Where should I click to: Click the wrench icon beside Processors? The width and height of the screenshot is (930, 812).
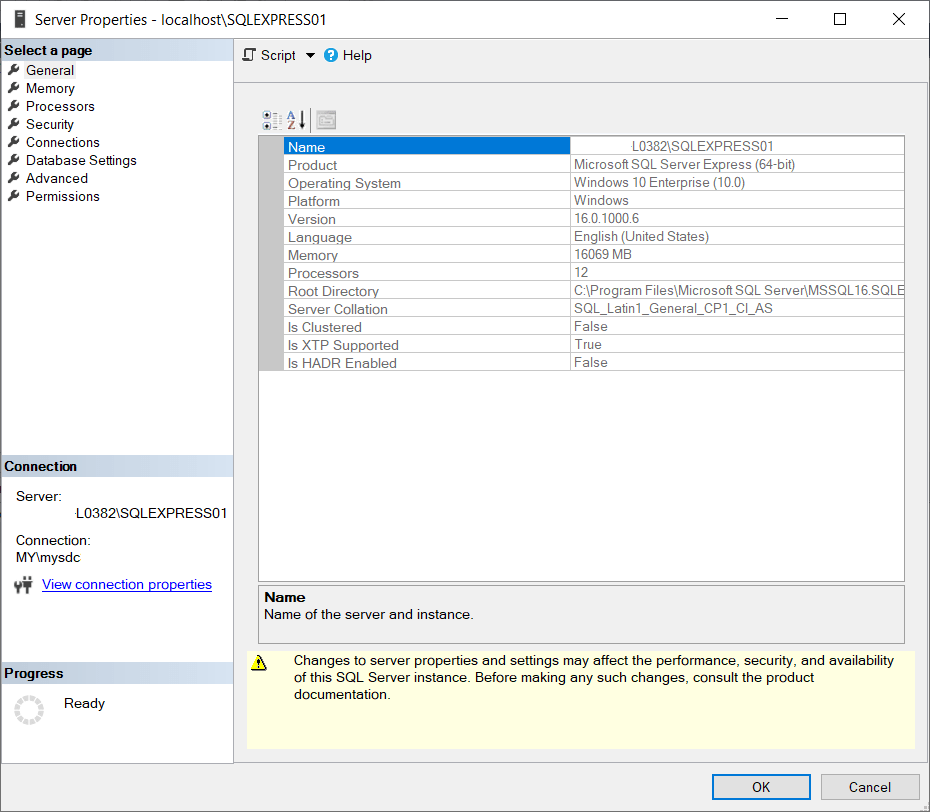[14, 106]
